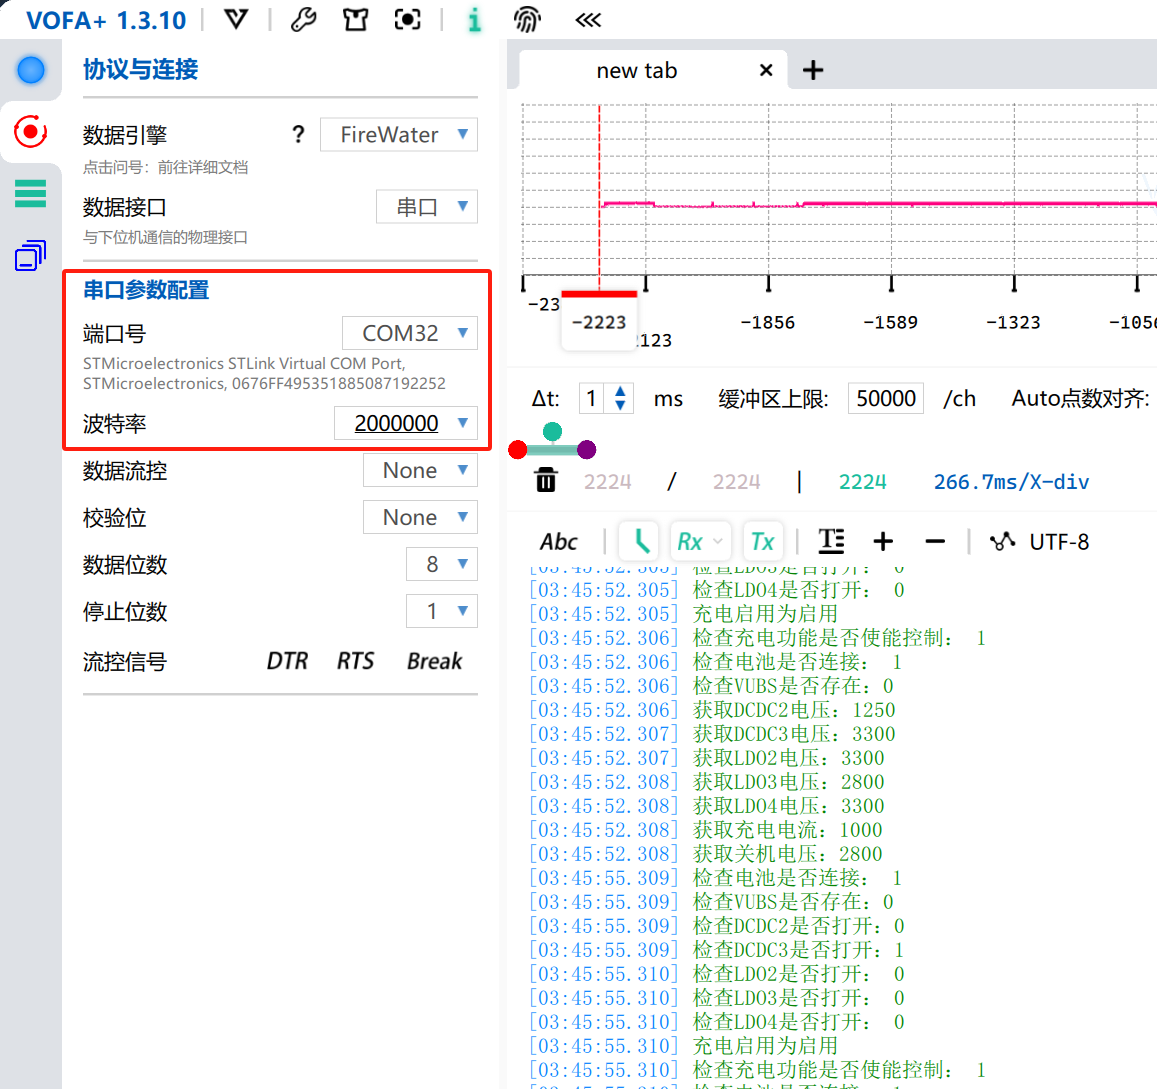Toggle the Tx transmit display button

click(762, 542)
